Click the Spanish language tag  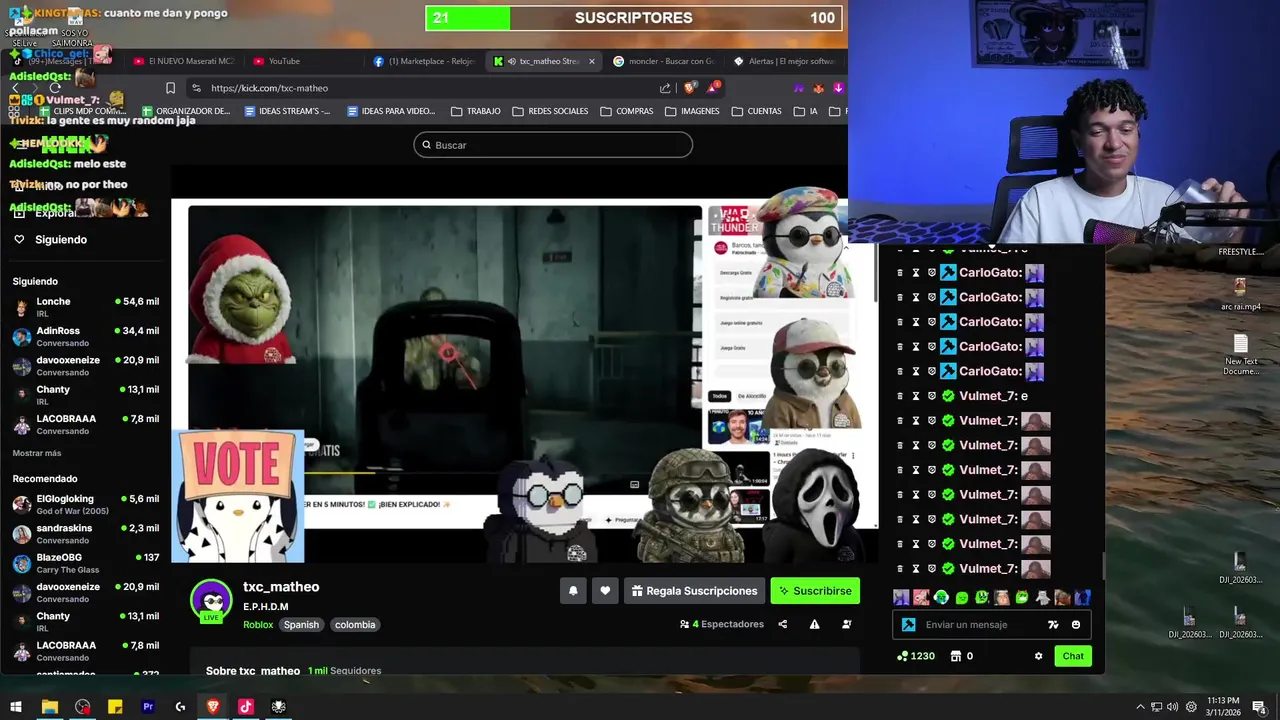tap(301, 625)
